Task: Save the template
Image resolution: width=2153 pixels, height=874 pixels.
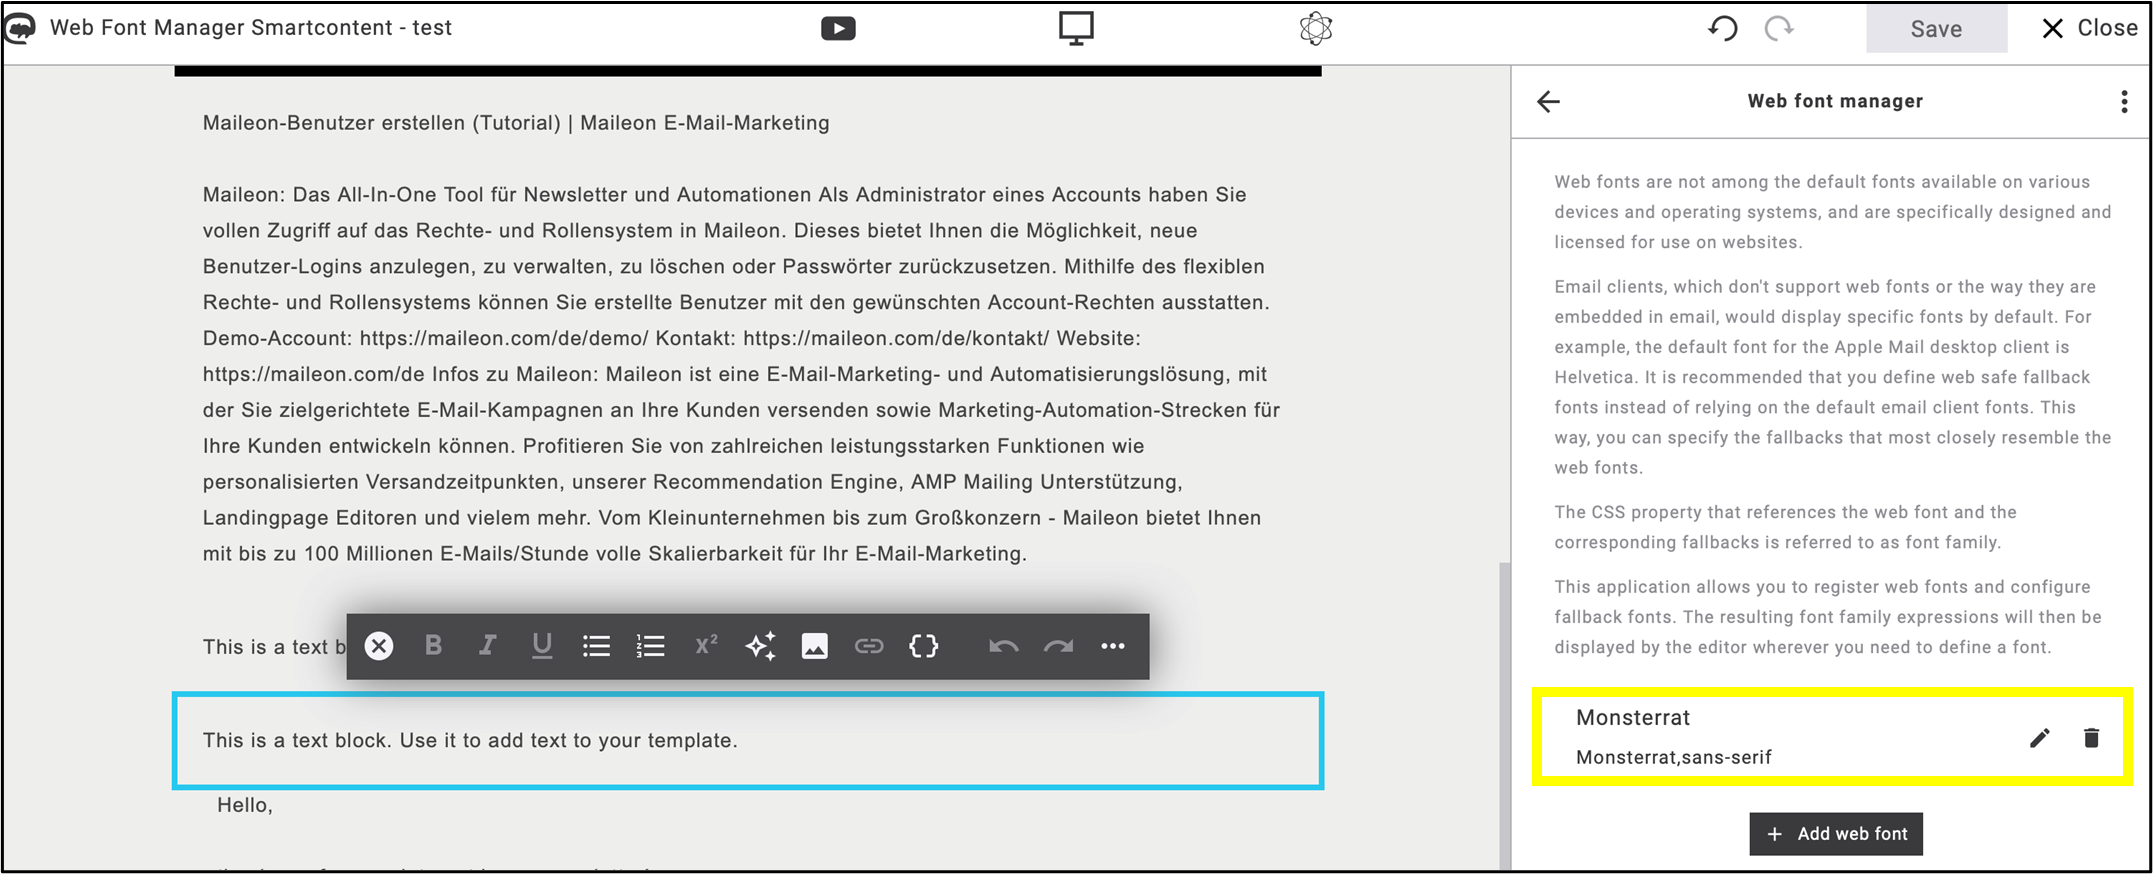Action: click(x=1936, y=29)
